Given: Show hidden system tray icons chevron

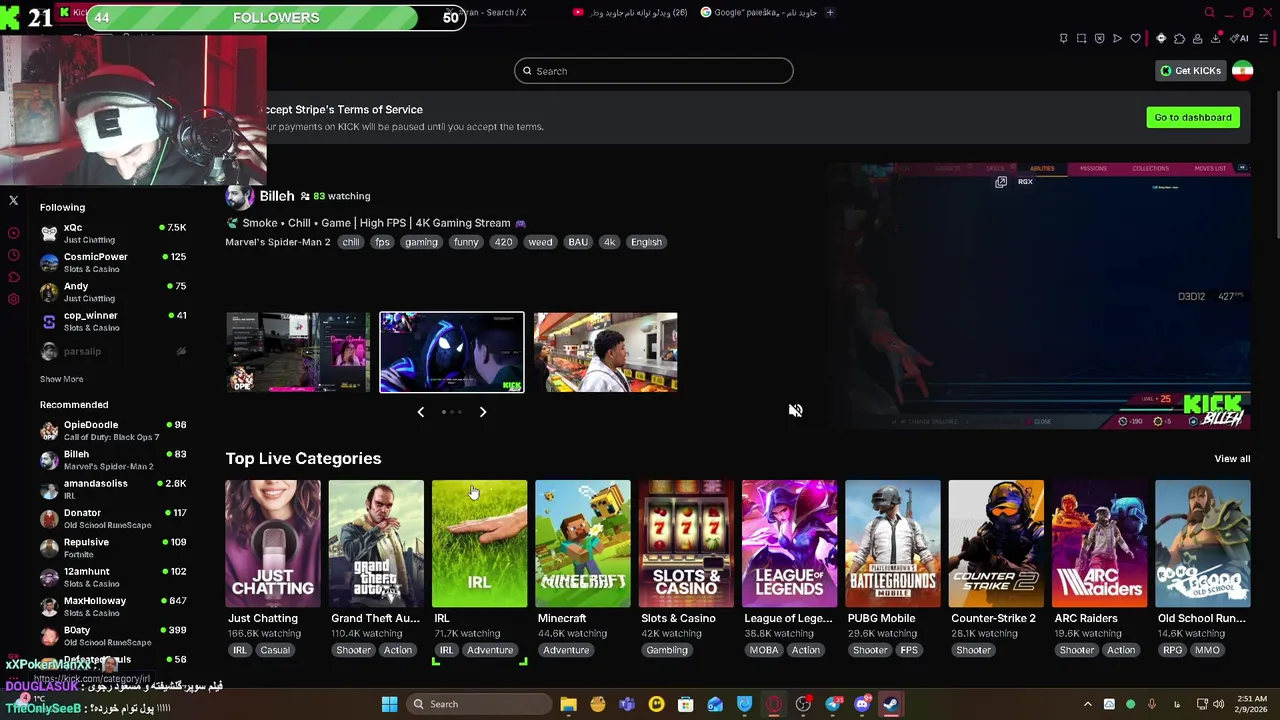Looking at the screenshot, I should 1087,704.
